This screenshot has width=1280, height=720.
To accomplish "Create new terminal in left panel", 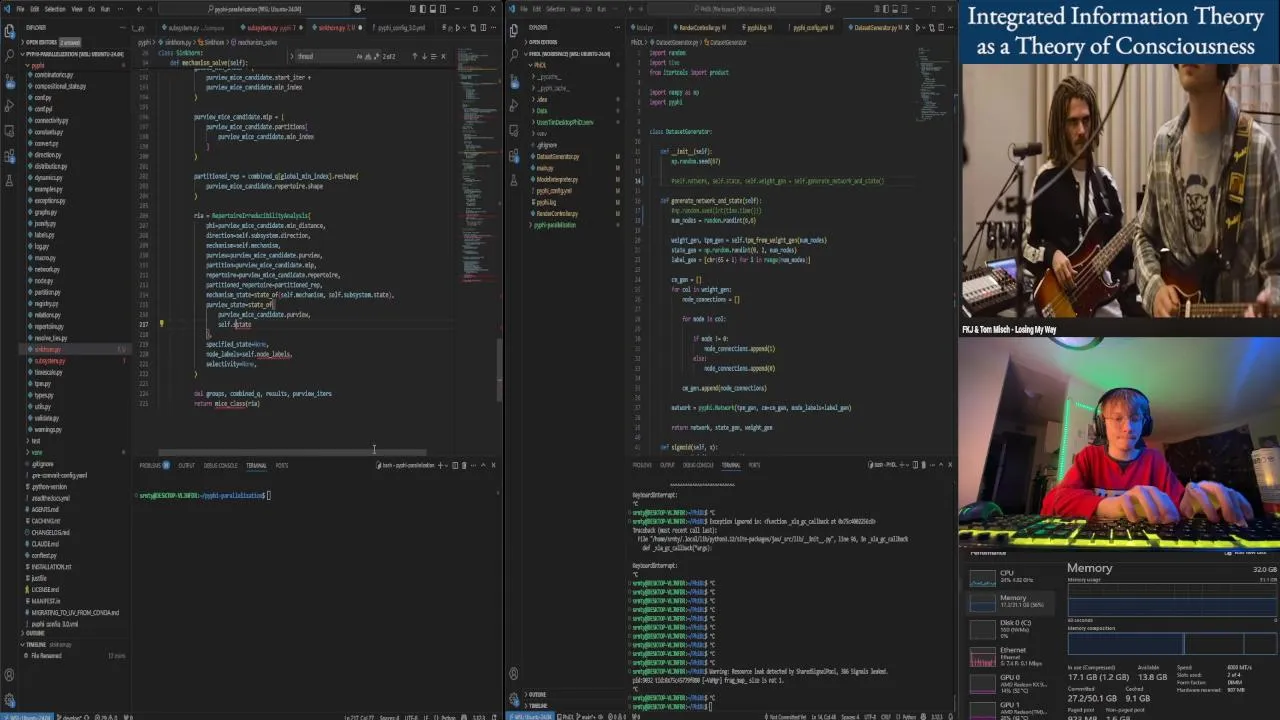I will point(440,465).
